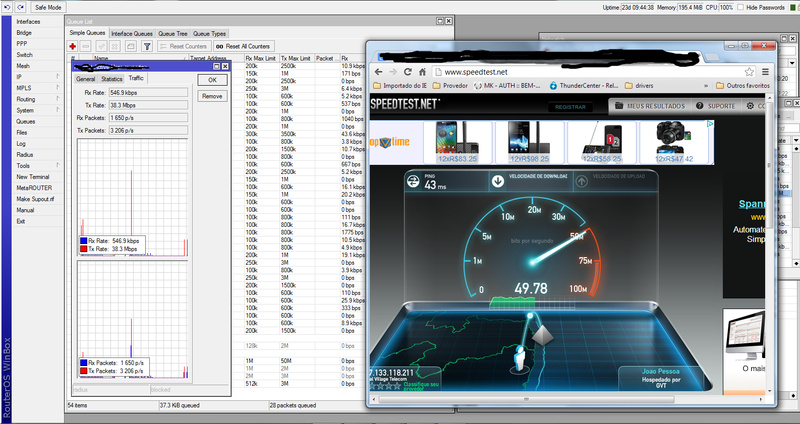Go back with Chrome's back arrow
The image size is (800, 424).
(x=378, y=72)
